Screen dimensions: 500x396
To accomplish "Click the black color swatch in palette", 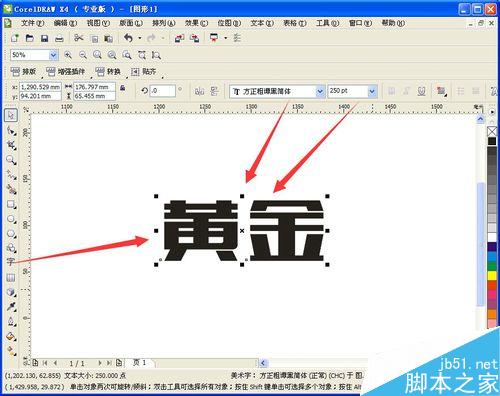I will [492, 141].
